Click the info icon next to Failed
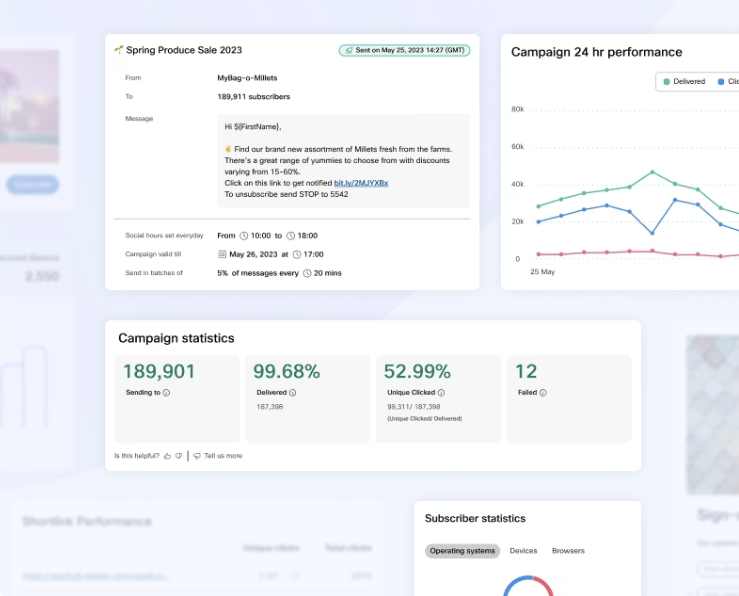 543,393
